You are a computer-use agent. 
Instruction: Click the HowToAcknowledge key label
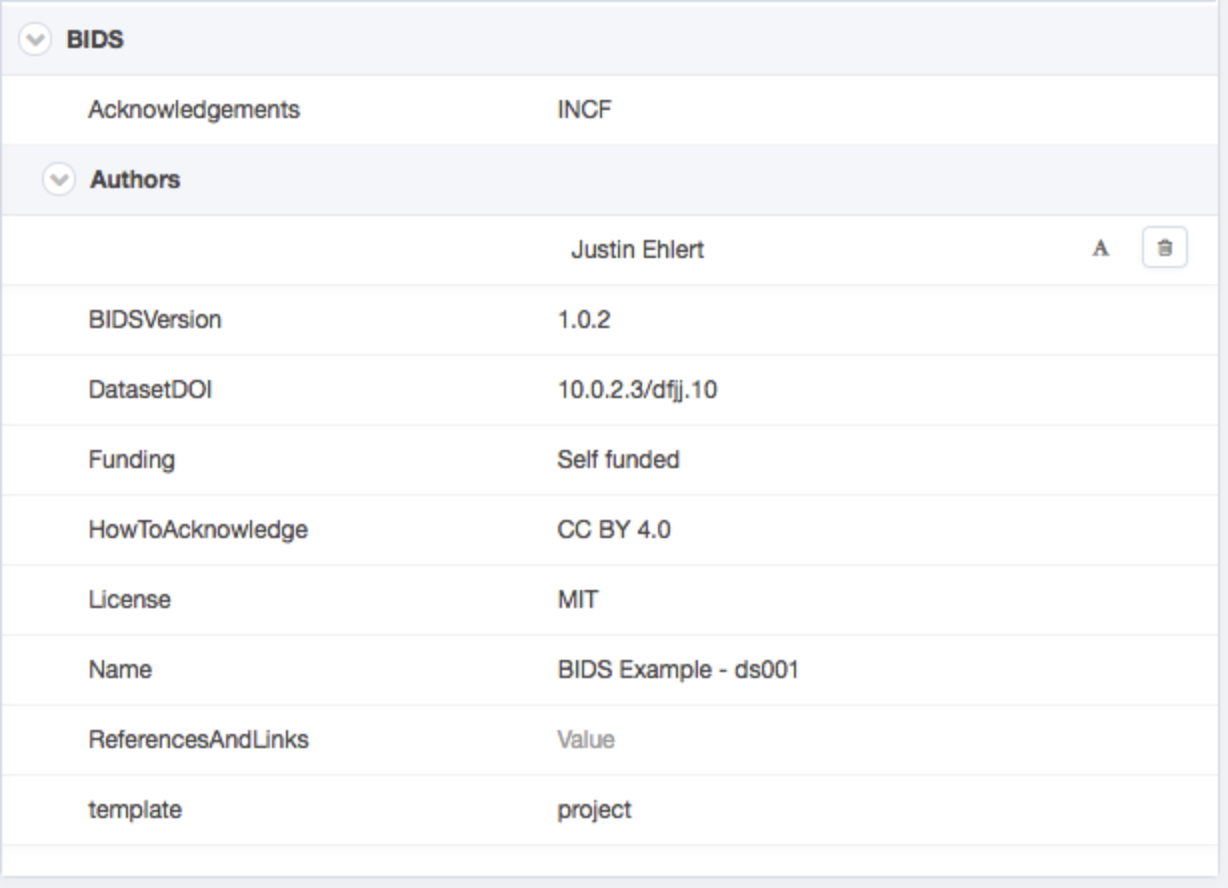(x=198, y=530)
